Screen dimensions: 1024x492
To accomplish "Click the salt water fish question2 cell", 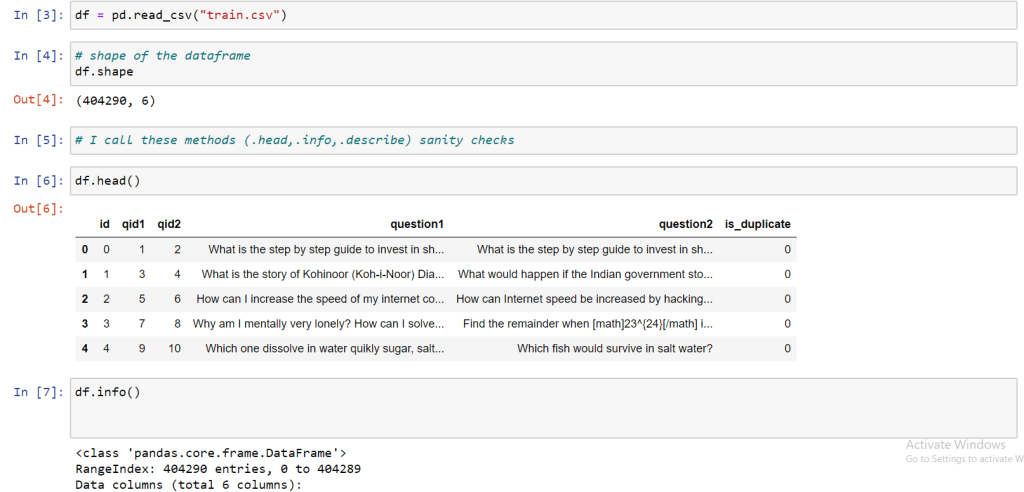I will click(614, 349).
